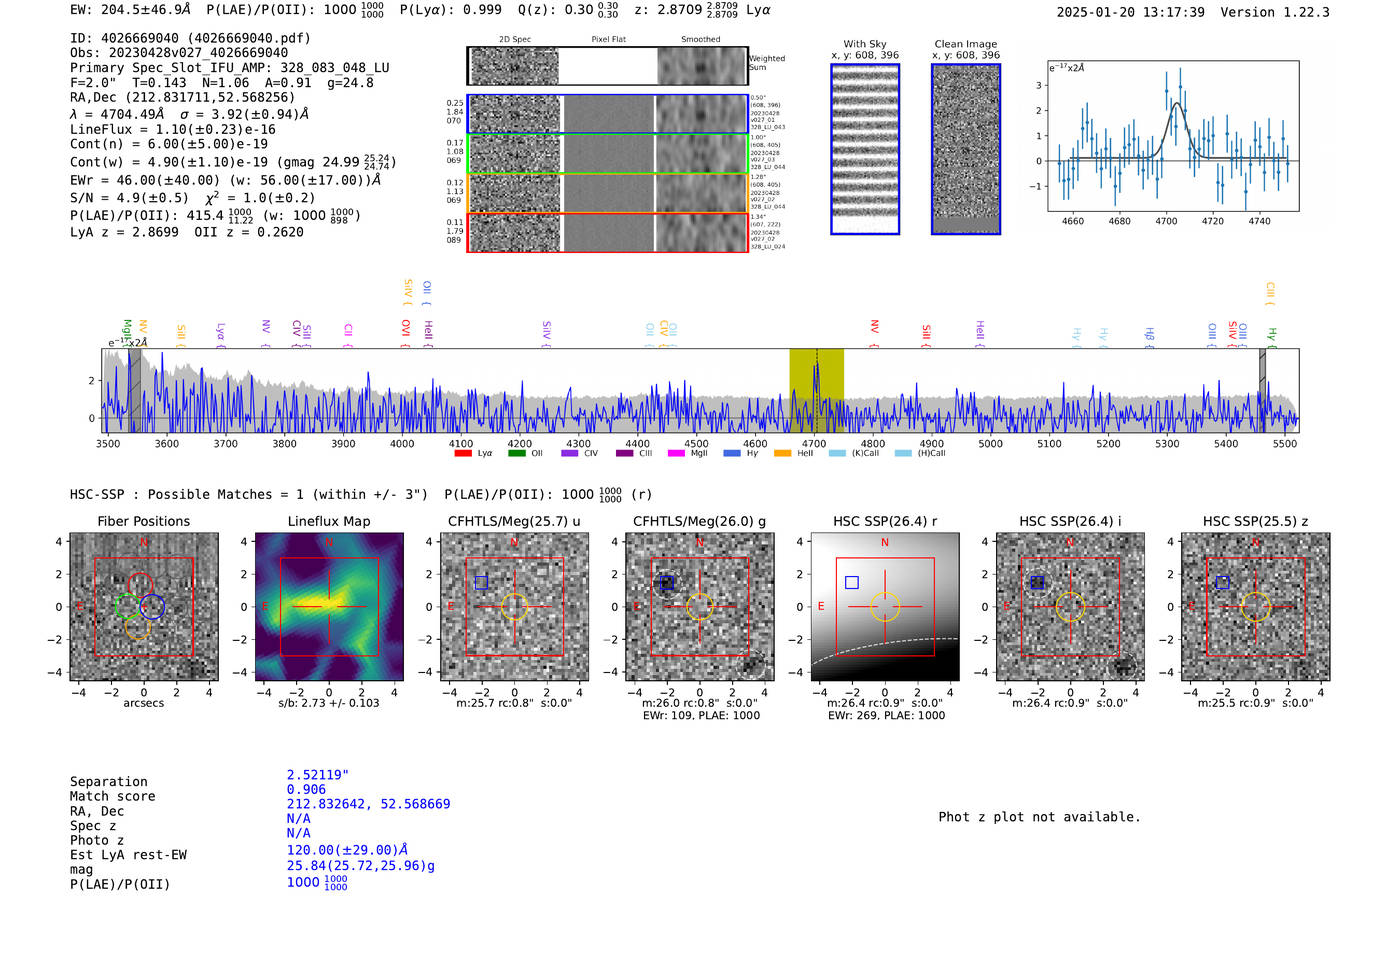
Task: Click the ID: 4026669040 header line
Action: pos(190,38)
